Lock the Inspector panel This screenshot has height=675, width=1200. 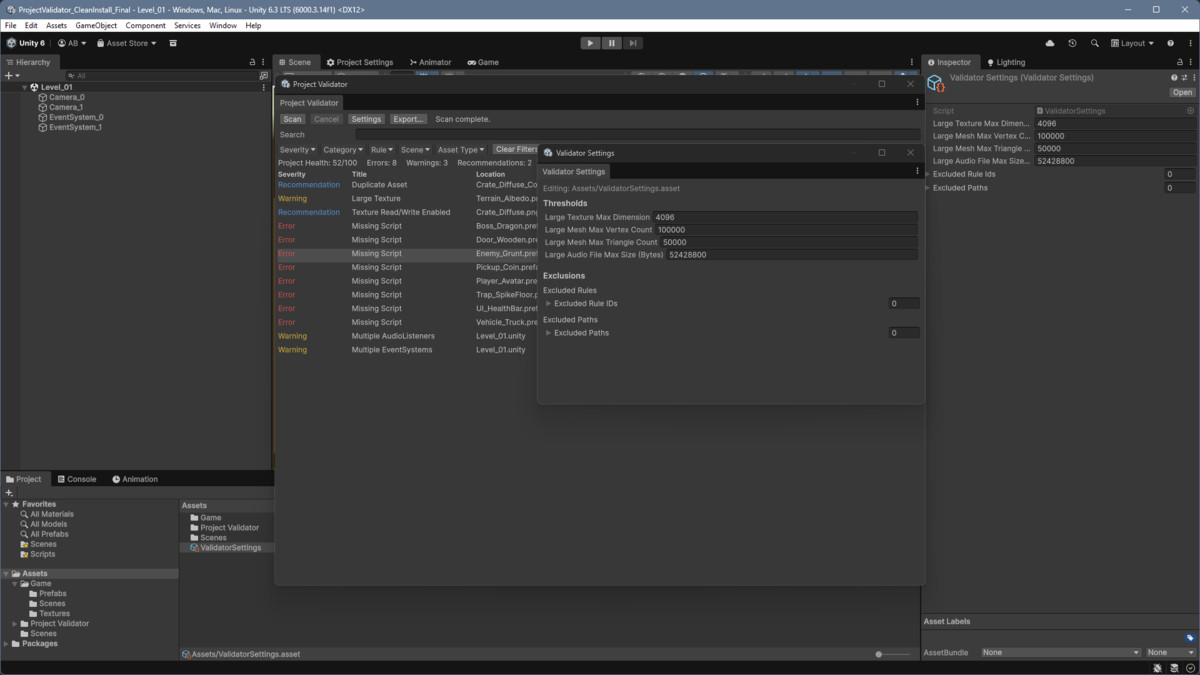pos(1180,62)
